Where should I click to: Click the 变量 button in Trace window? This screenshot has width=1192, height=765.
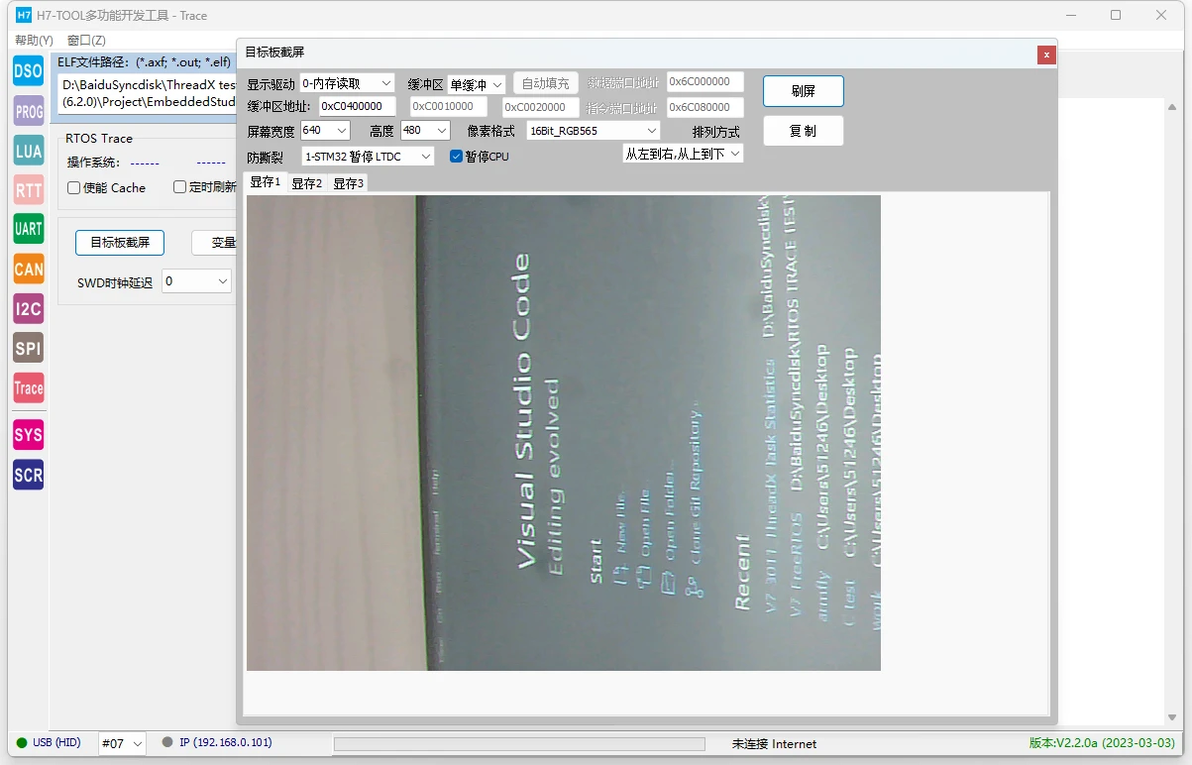point(214,243)
